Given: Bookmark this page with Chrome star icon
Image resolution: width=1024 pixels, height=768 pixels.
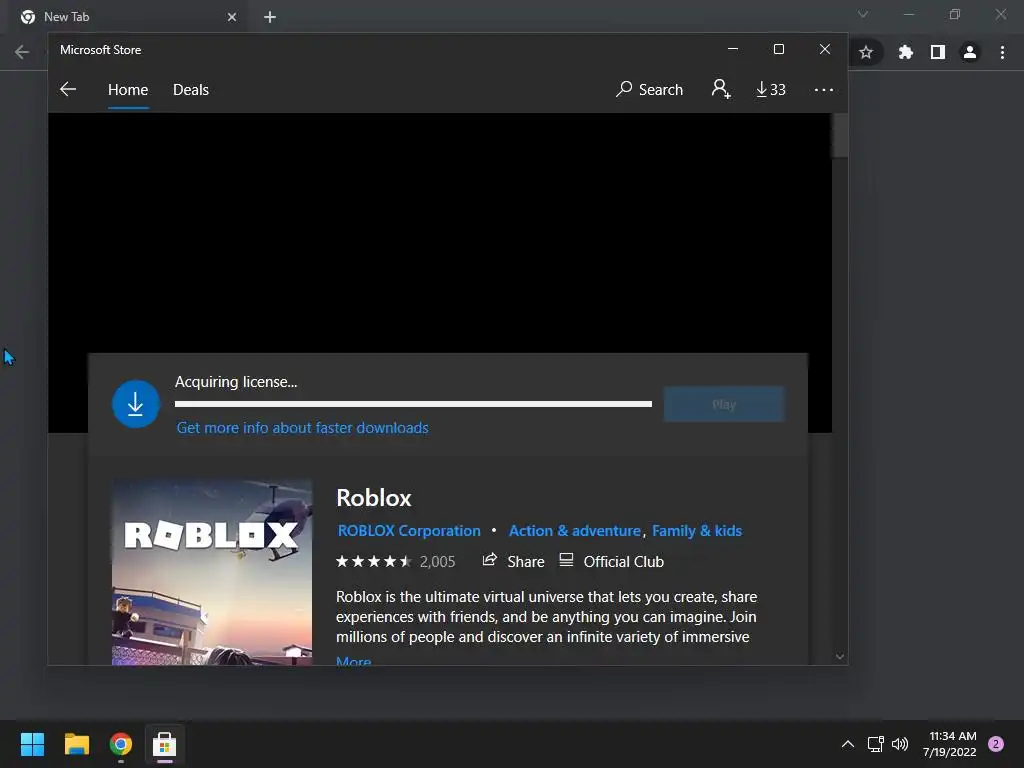Looking at the screenshot, I should pos(866,52).
